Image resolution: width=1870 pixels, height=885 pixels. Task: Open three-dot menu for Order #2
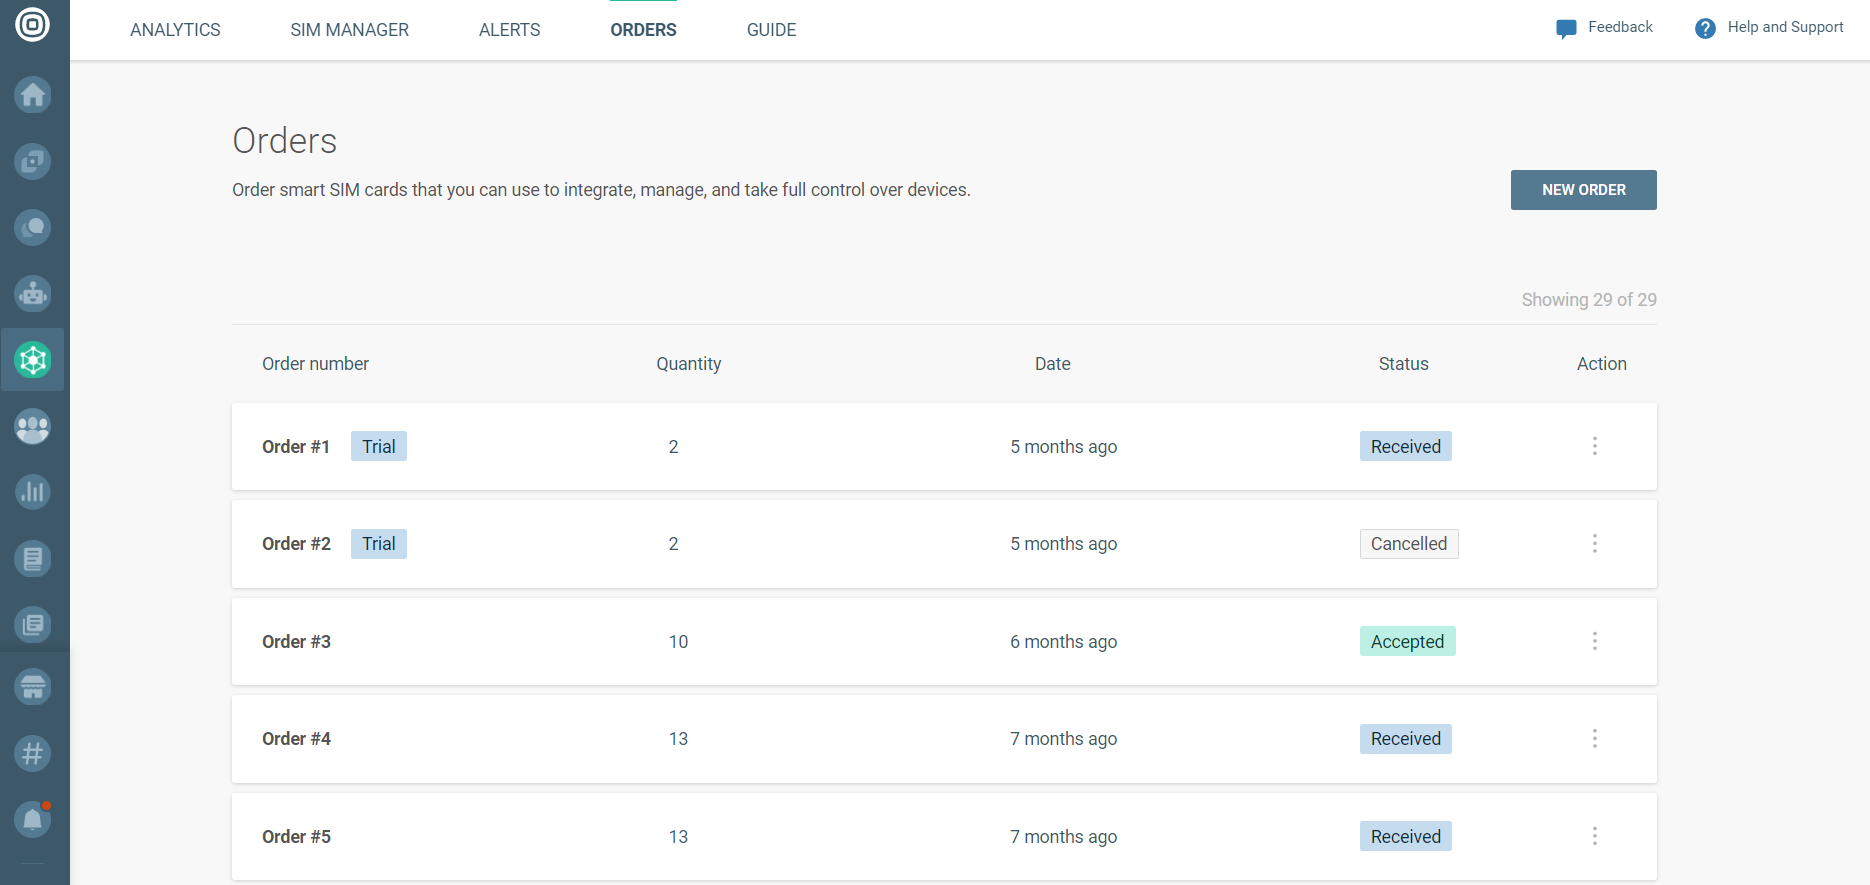tap(1594, 544)
